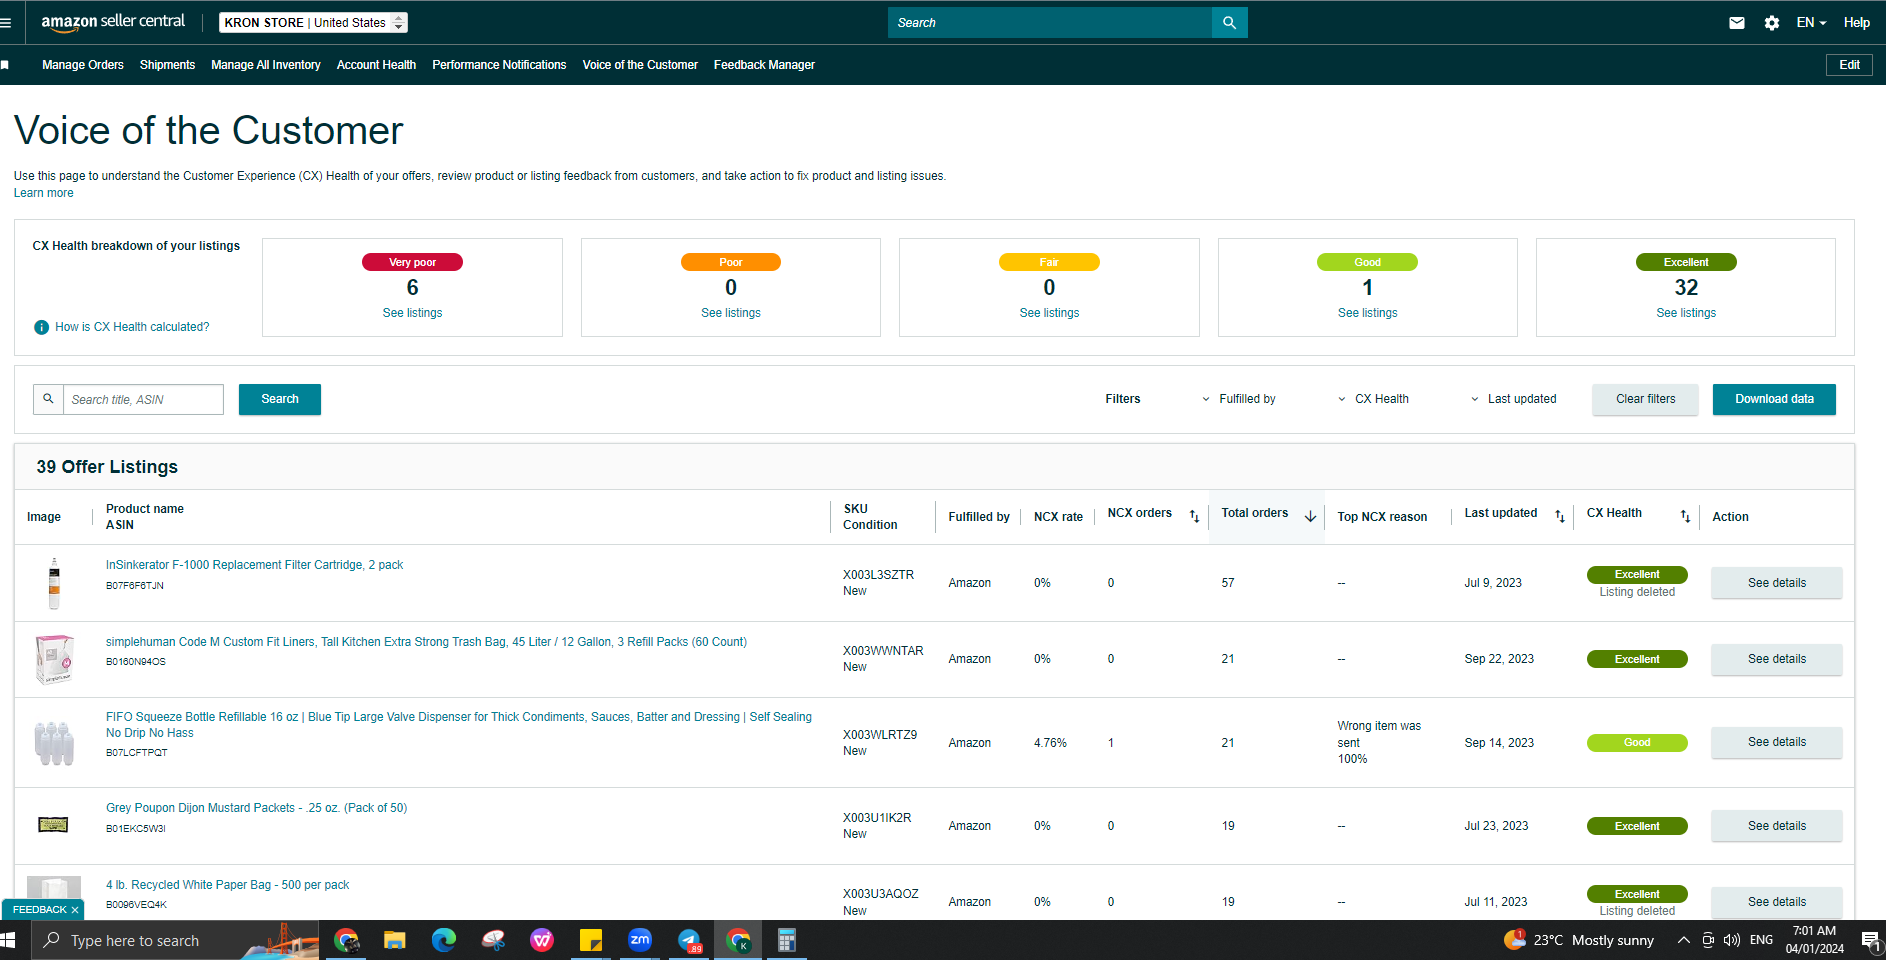
Task: Click the search magnifier button in header
Action: point(1229,22)
